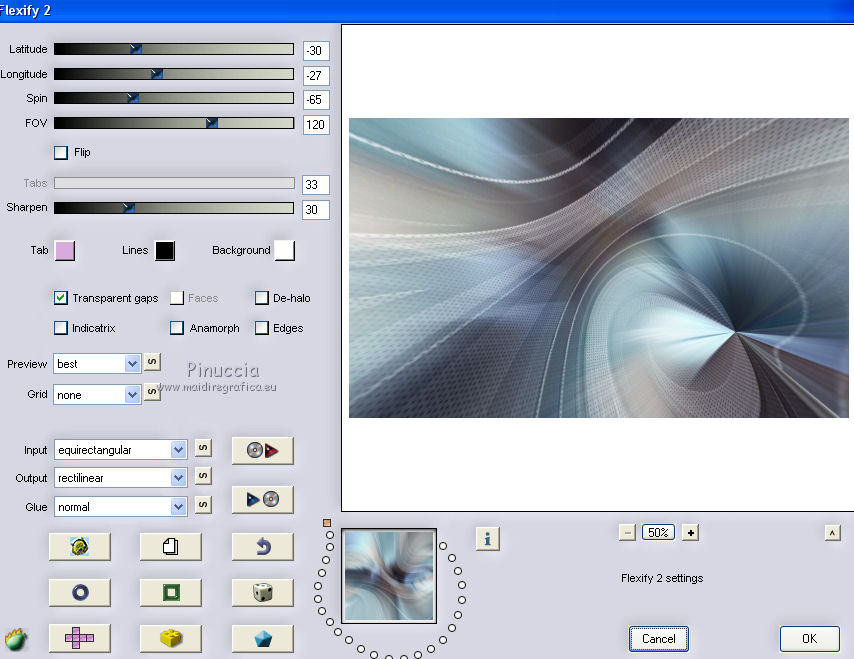854x659 pixels.
Task: Click the S button beside Output
Action: (x=203, y=475)
